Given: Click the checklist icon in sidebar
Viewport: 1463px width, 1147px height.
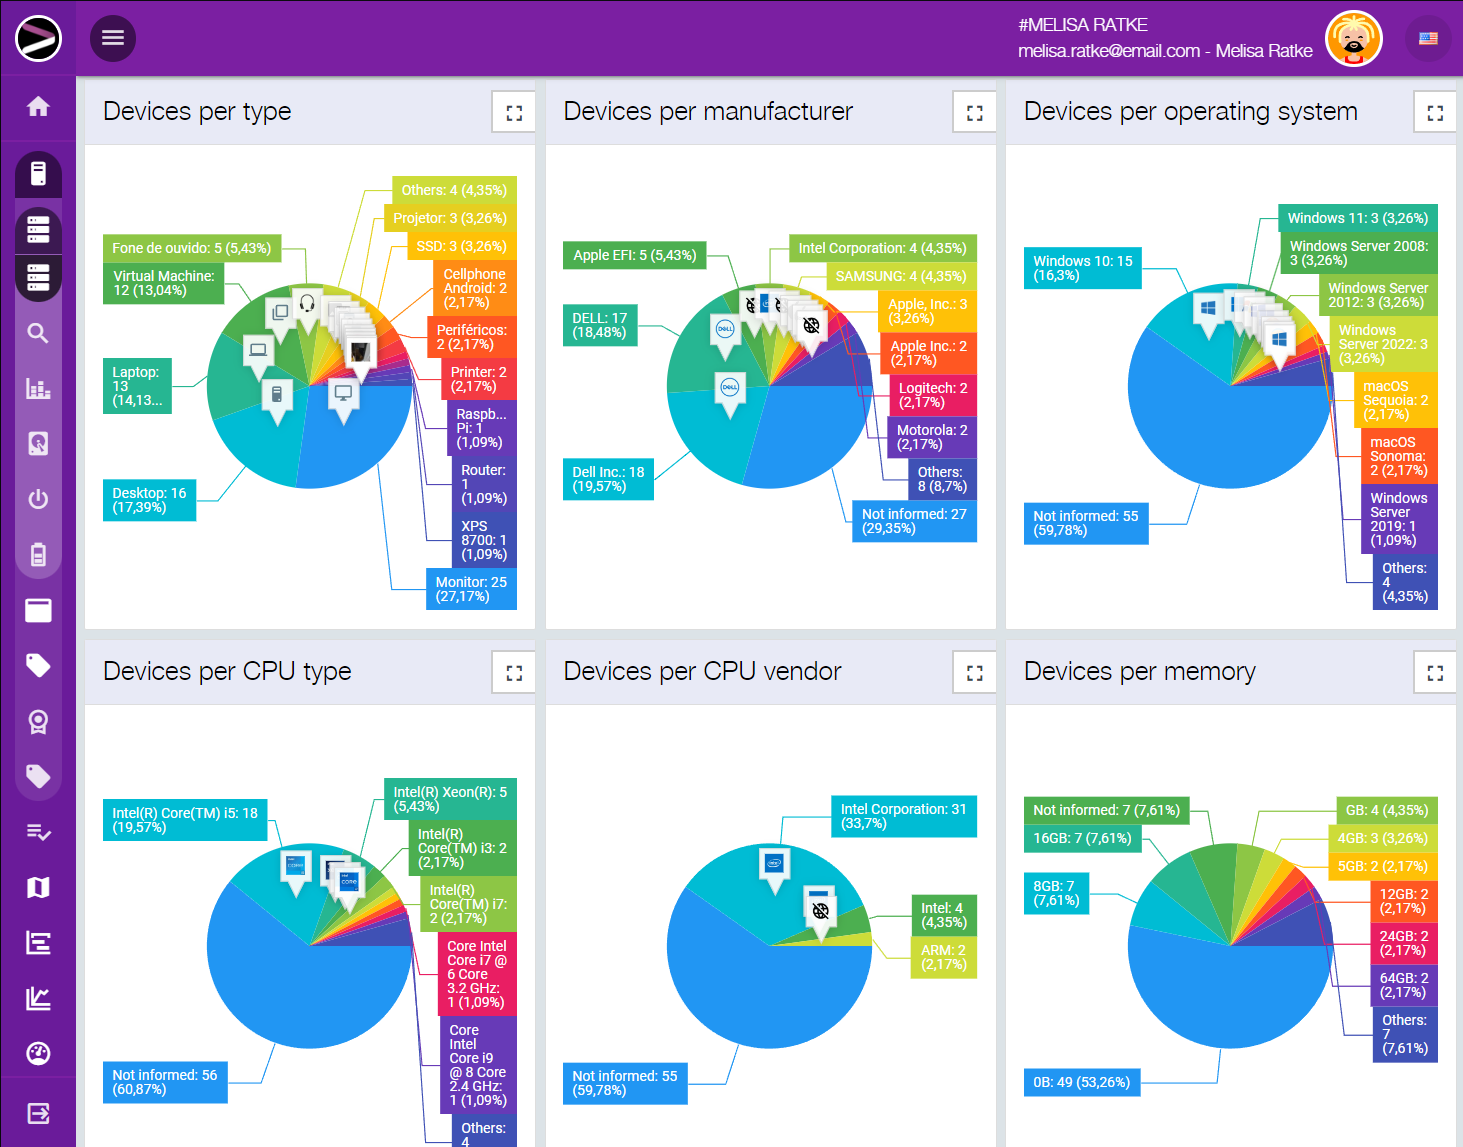Looking at the screenshot, I should [x=38, y=832].
